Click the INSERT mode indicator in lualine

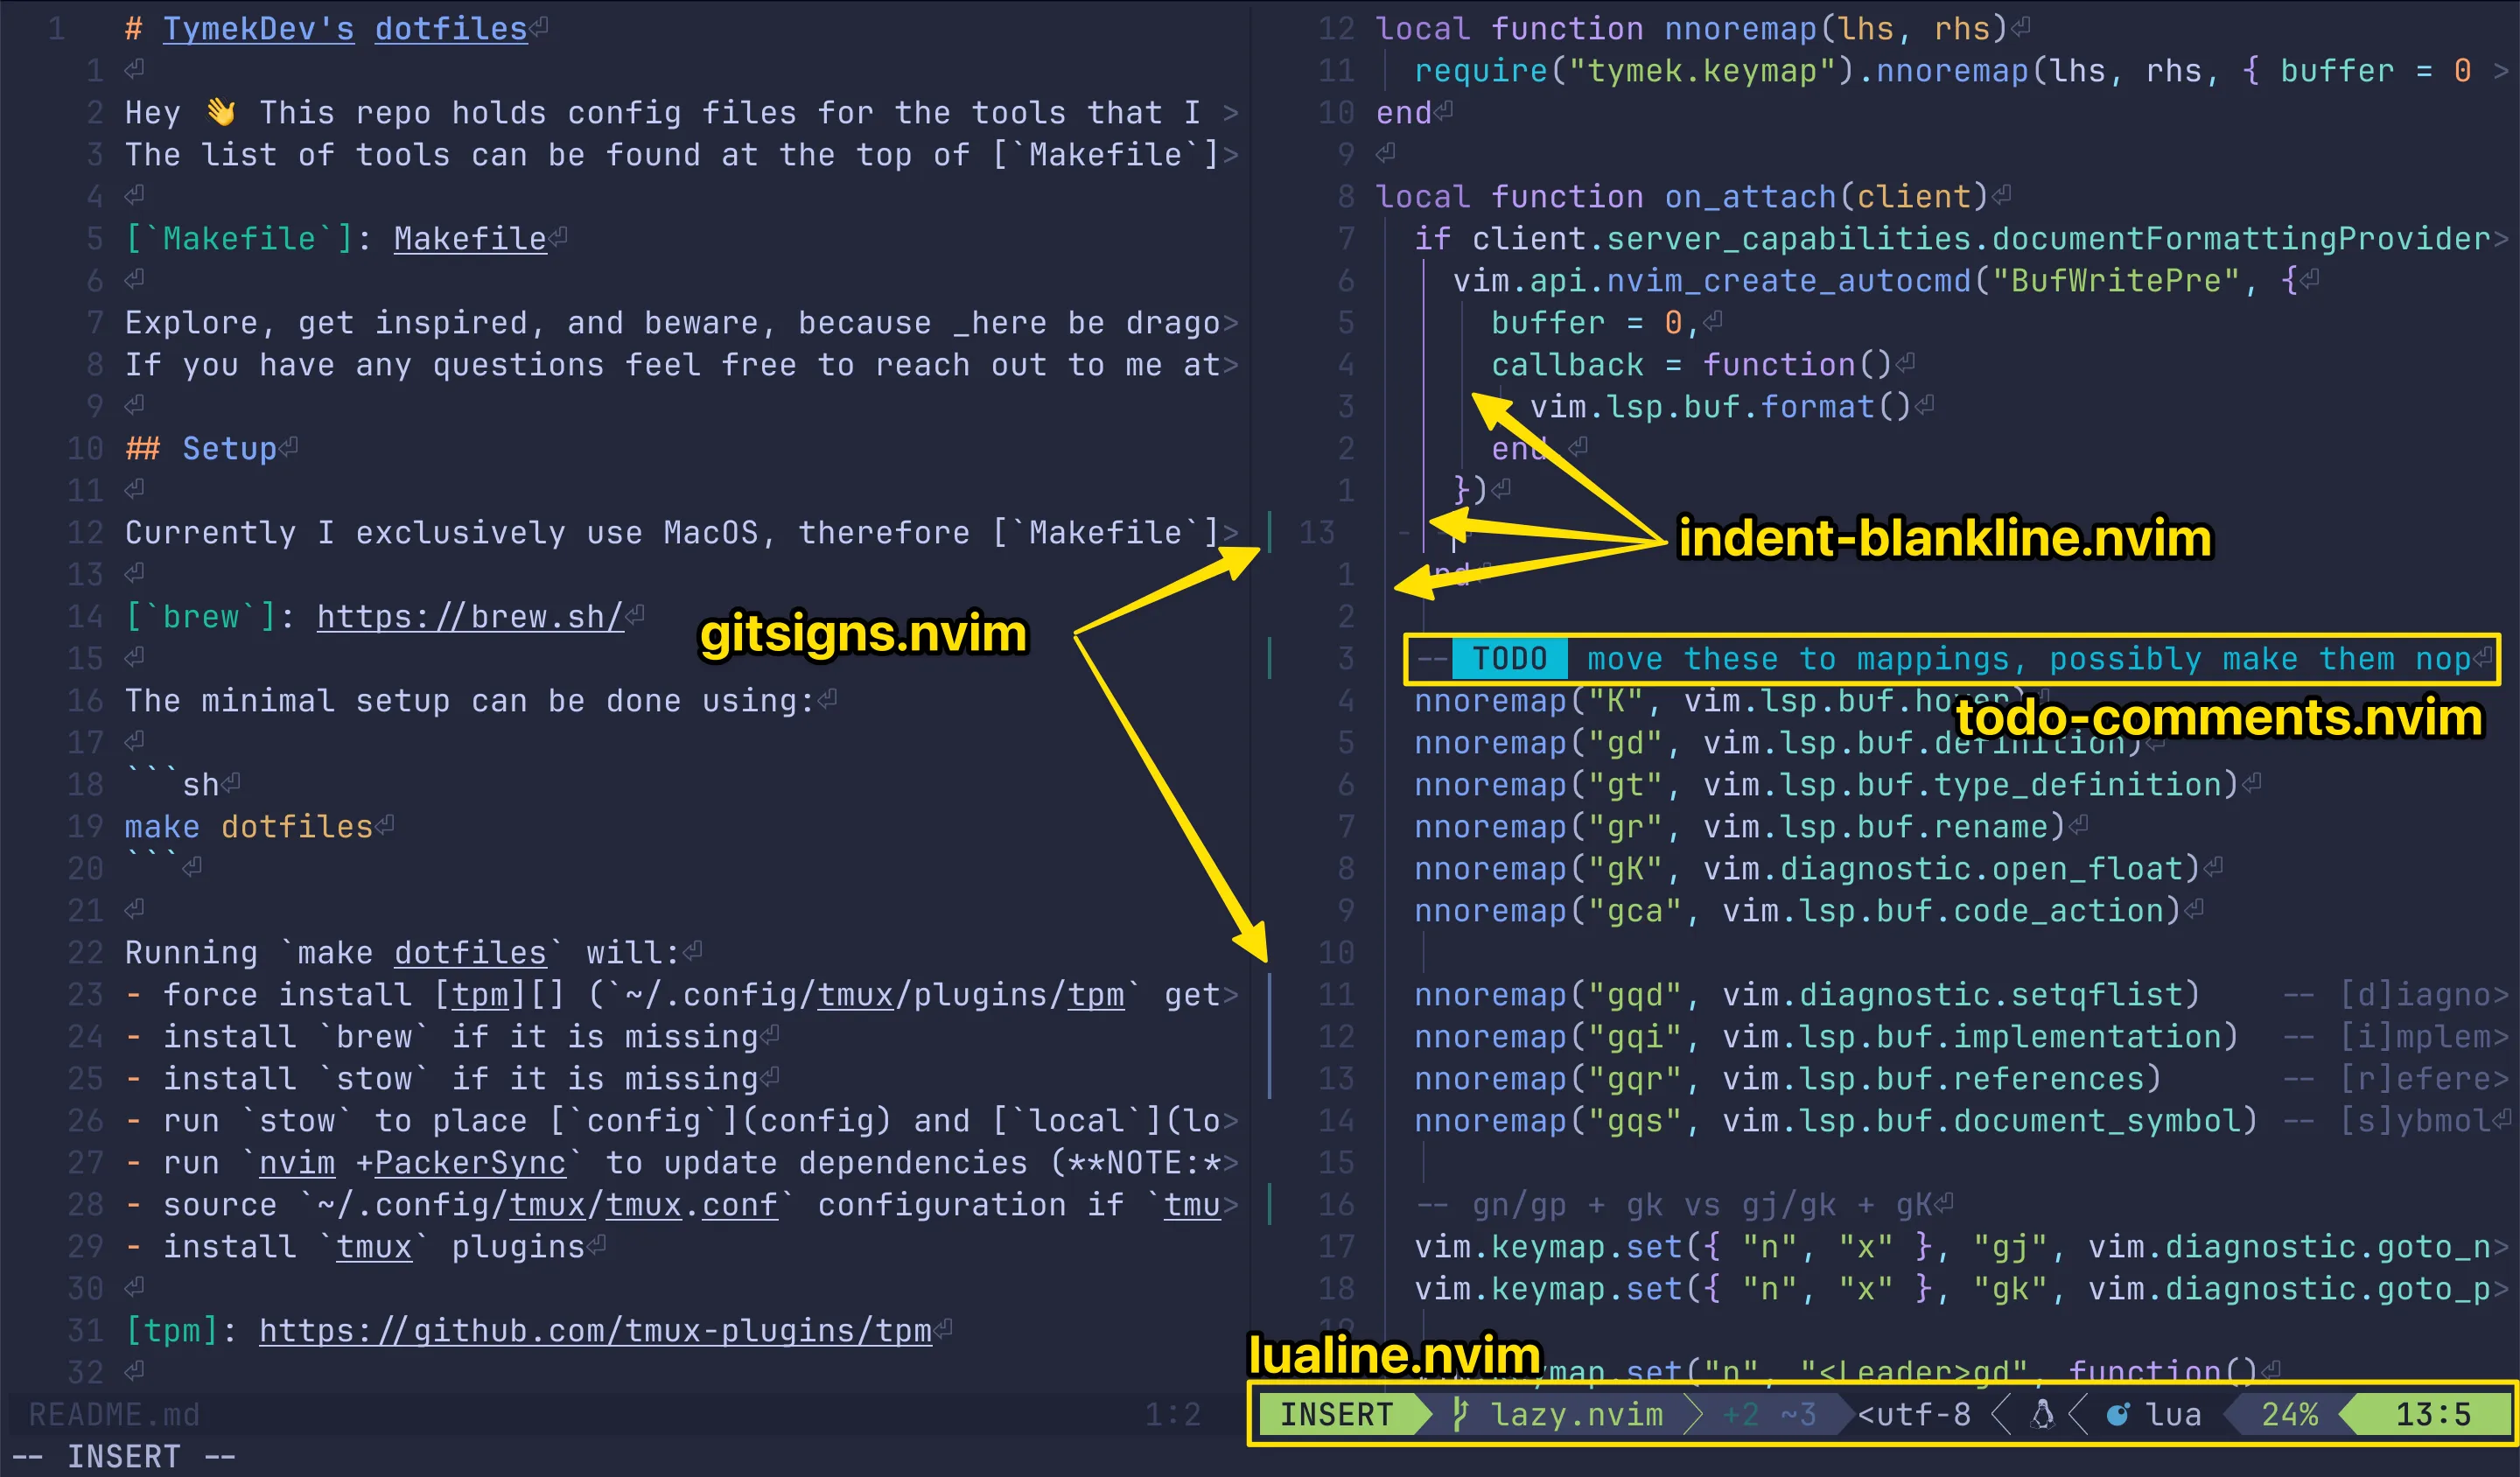click(1336, 1414)
